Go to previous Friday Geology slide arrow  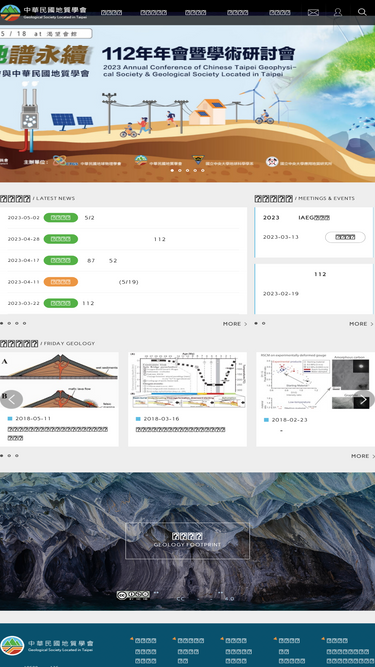[11, 399]
